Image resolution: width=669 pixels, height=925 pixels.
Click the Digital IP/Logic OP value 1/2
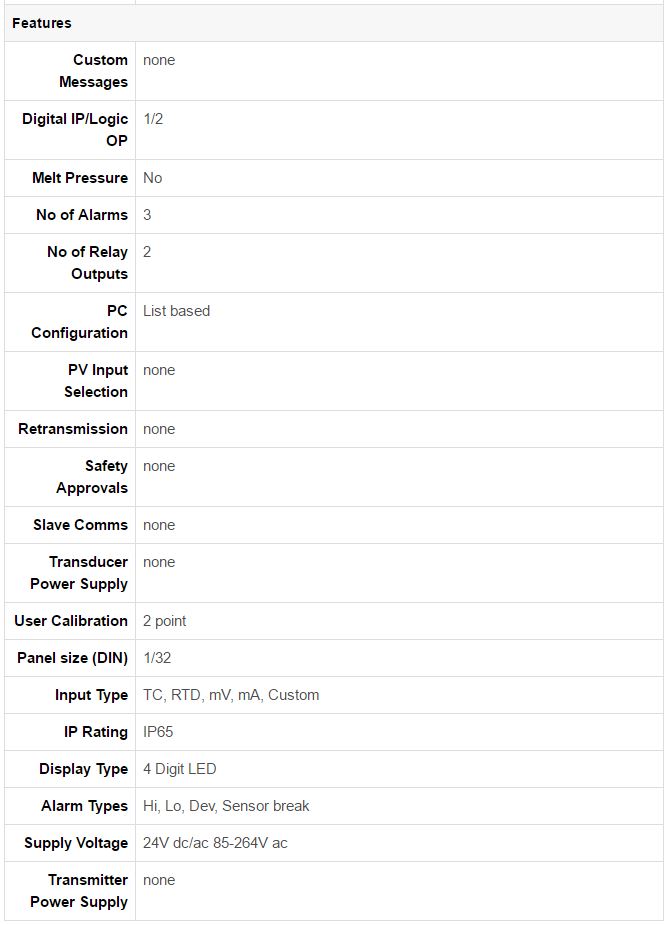click(x=153, y=119)
